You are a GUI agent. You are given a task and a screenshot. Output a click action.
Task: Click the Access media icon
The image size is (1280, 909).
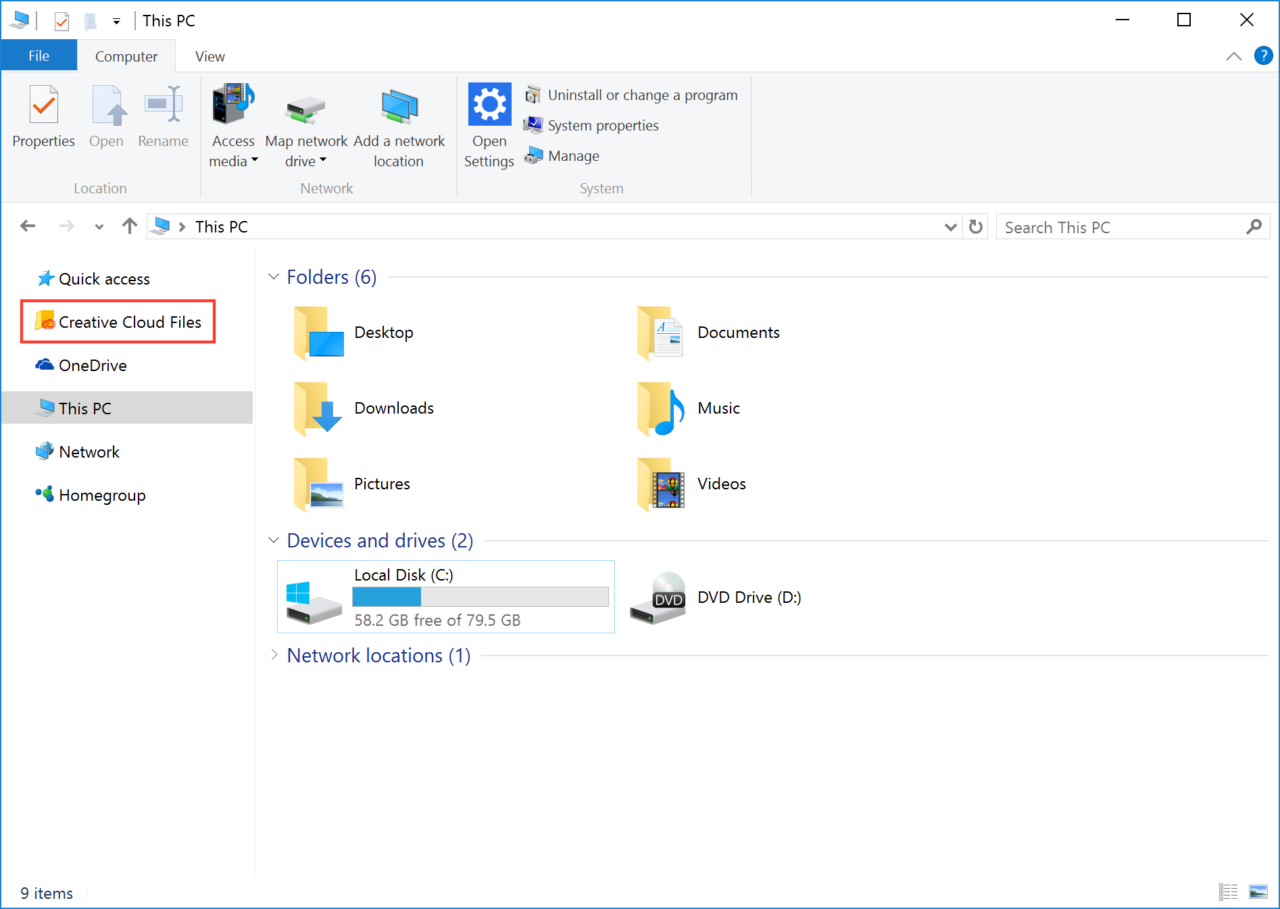click(x=233, y=103)
